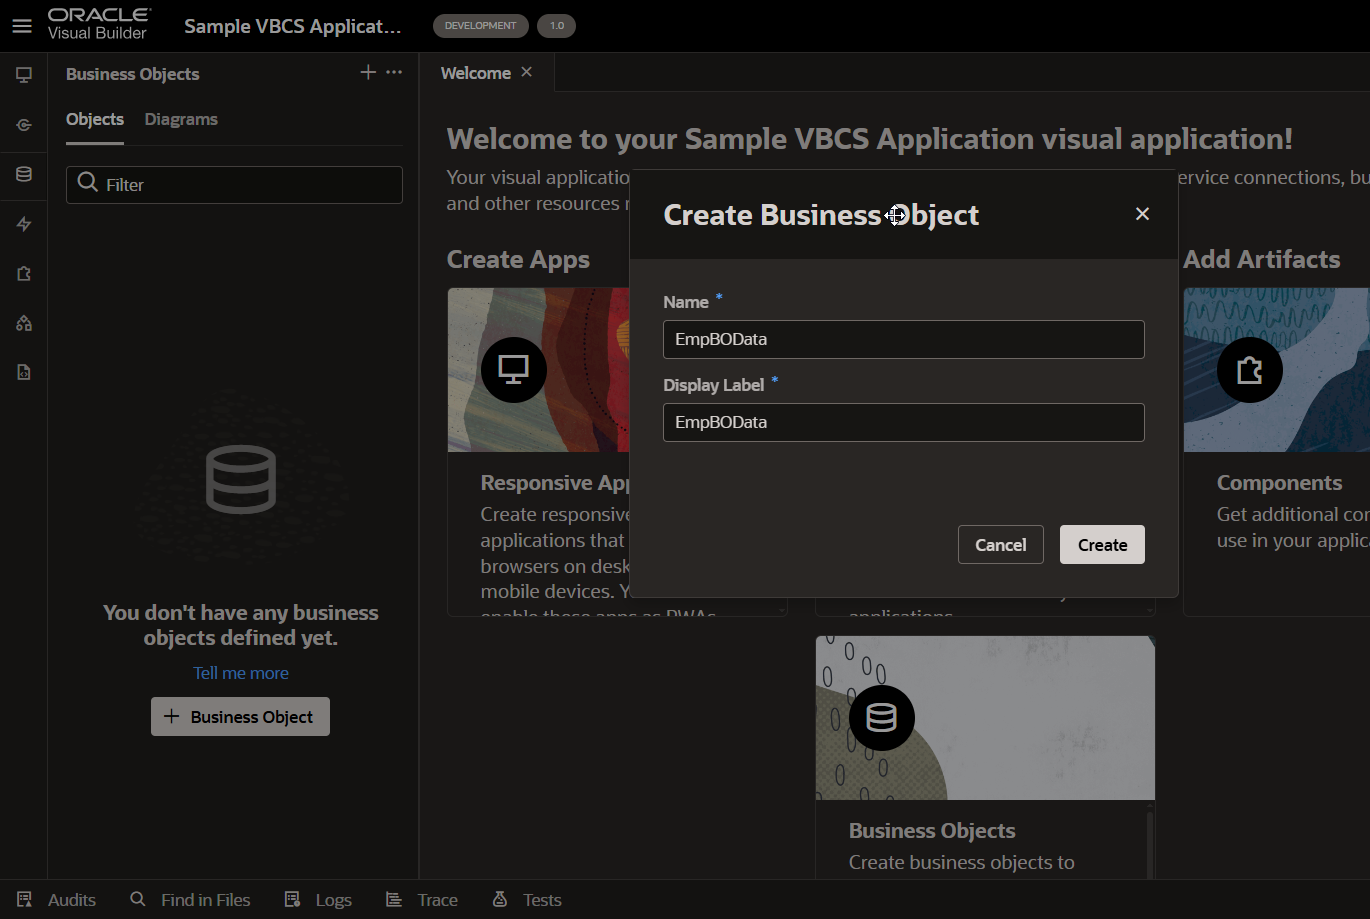Open the Tests panel

pos(527,900)
